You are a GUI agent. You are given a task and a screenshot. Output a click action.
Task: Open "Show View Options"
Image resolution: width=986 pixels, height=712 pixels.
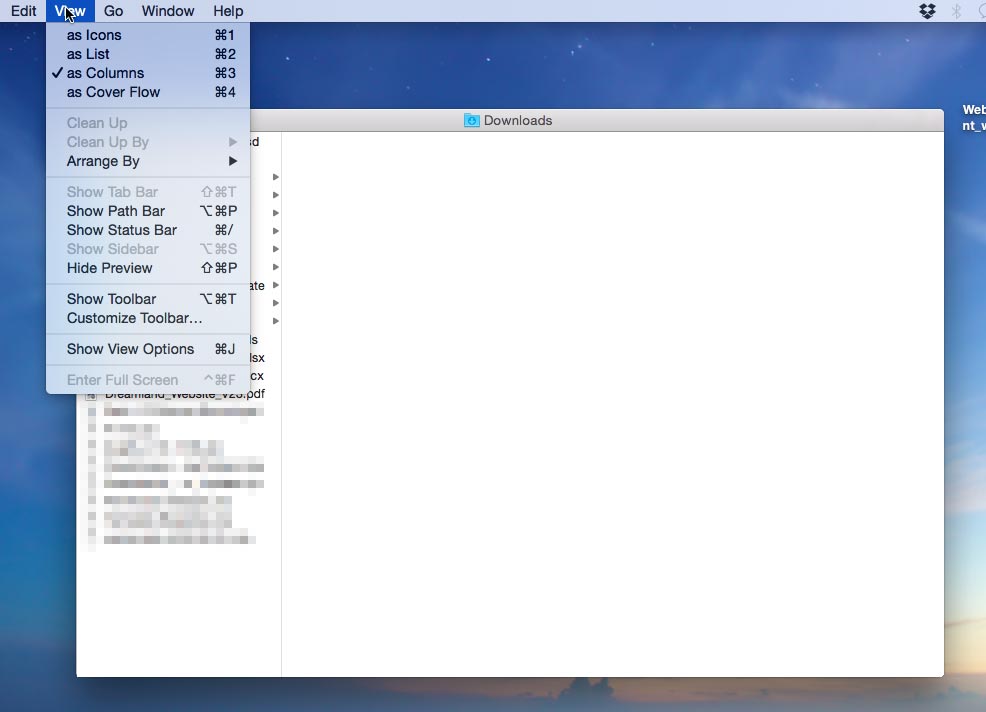130,349
